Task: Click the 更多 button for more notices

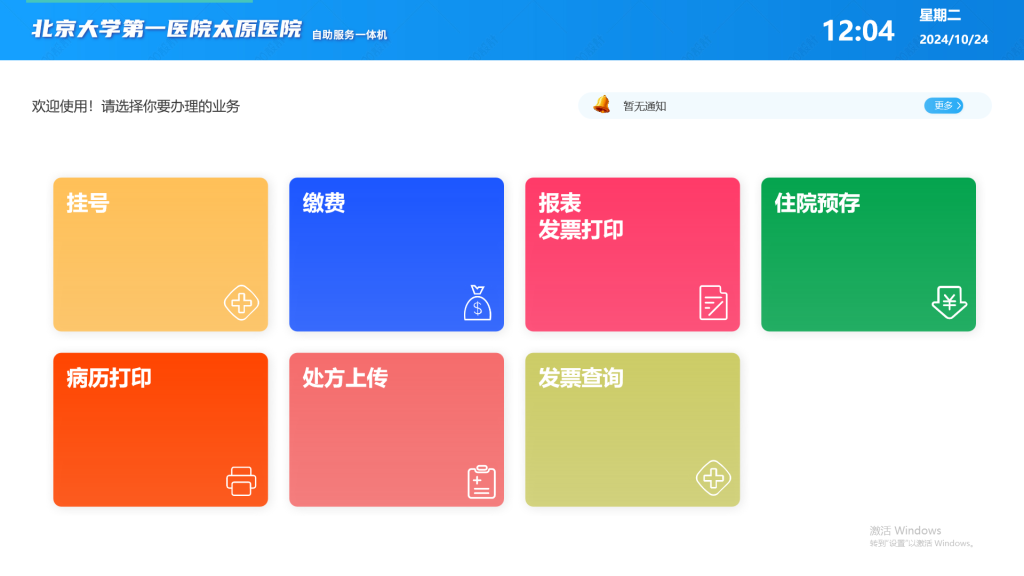Action: pos(944,105)
